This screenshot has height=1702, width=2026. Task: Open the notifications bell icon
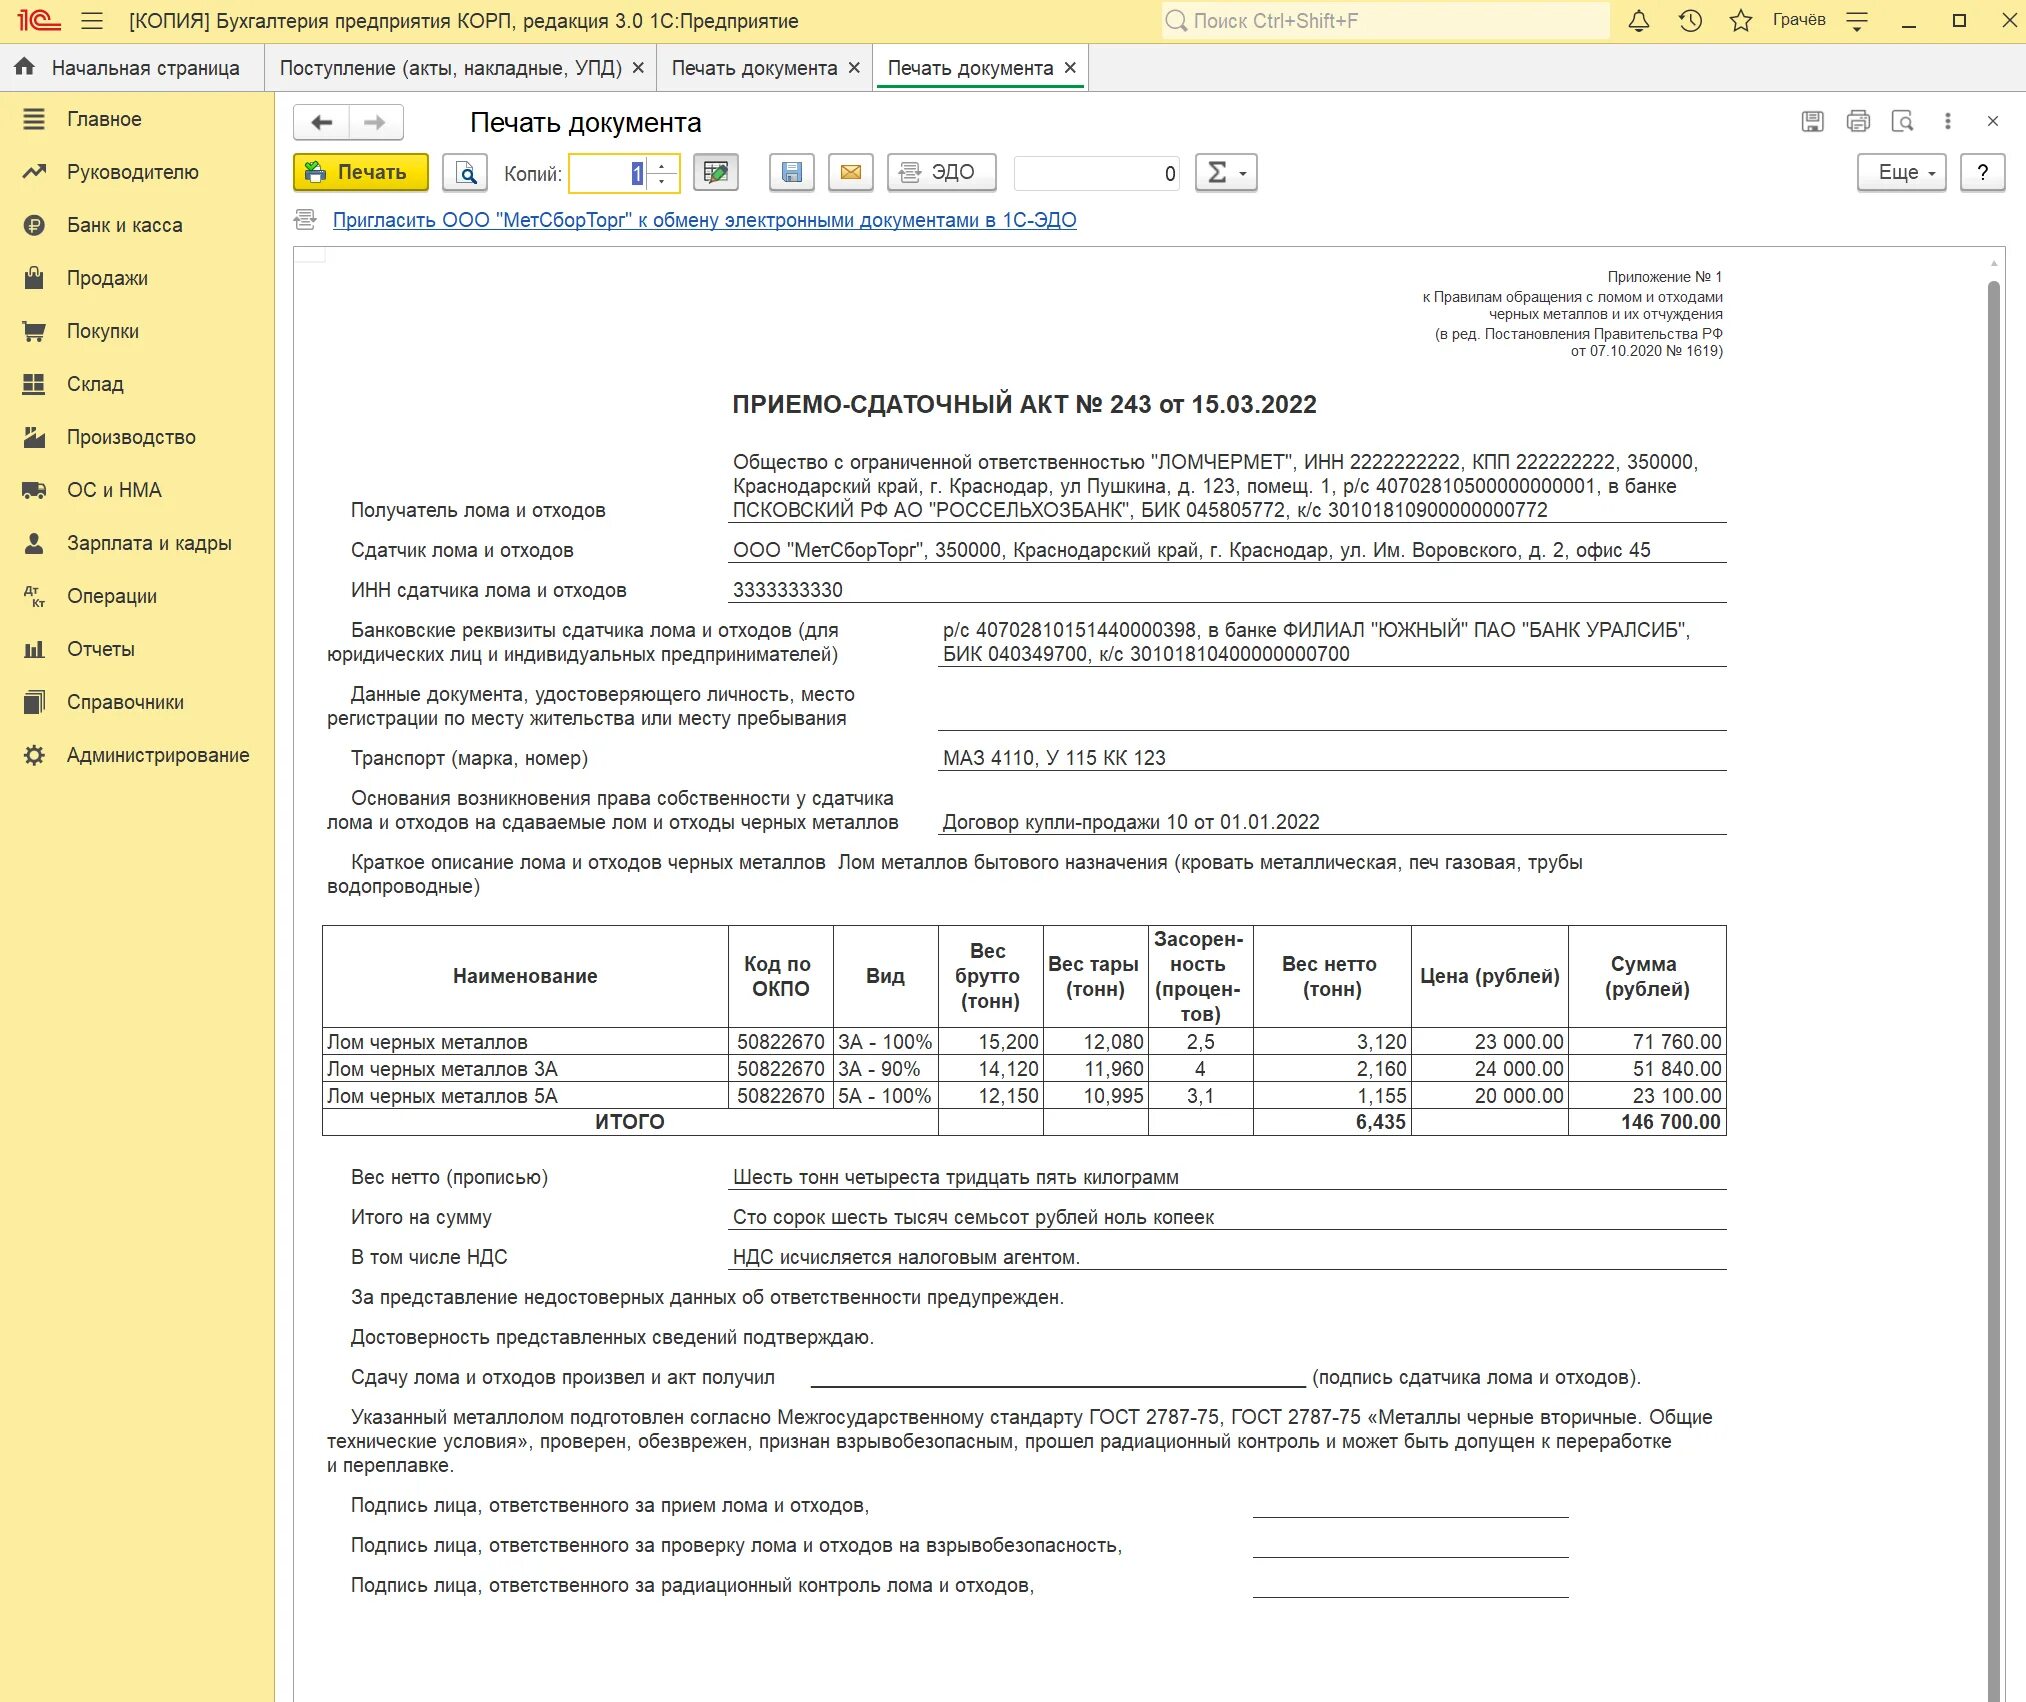pyautogui.click(x=1638, y=21)
